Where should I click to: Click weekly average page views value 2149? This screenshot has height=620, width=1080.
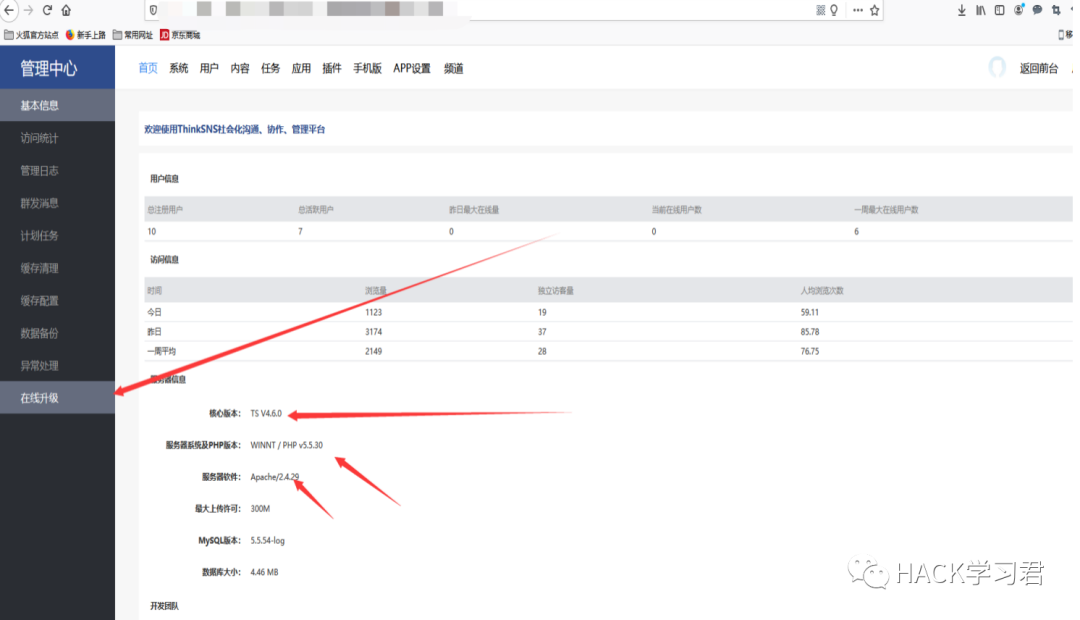pos(373,351)
